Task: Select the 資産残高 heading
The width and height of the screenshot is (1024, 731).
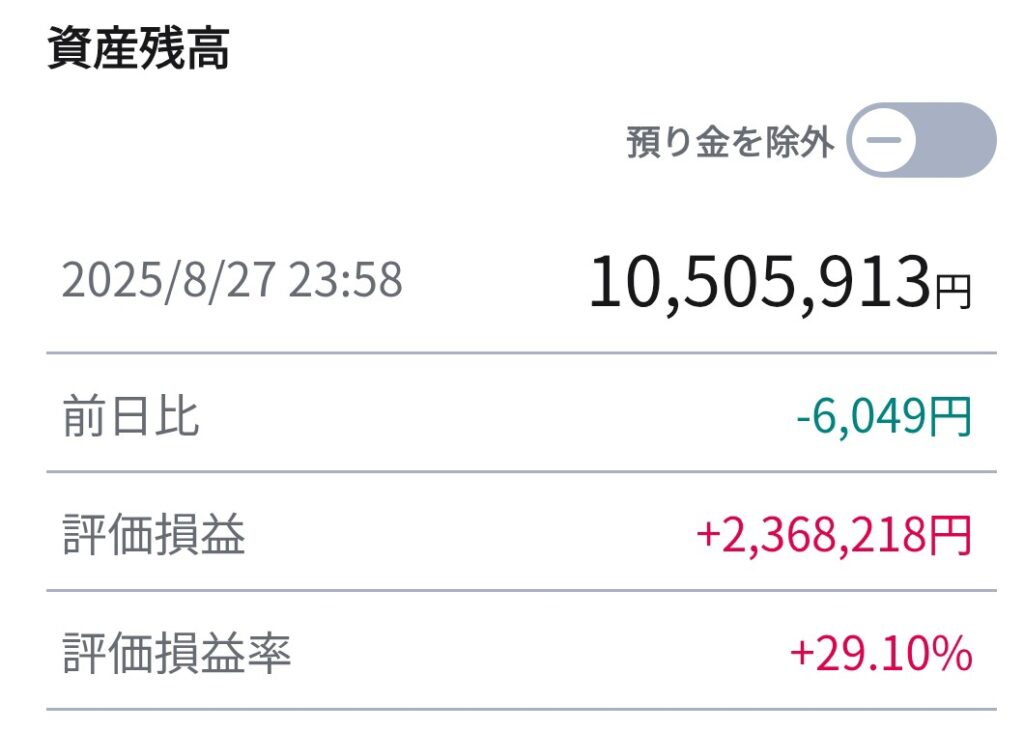Action: [x=138, y=50]
